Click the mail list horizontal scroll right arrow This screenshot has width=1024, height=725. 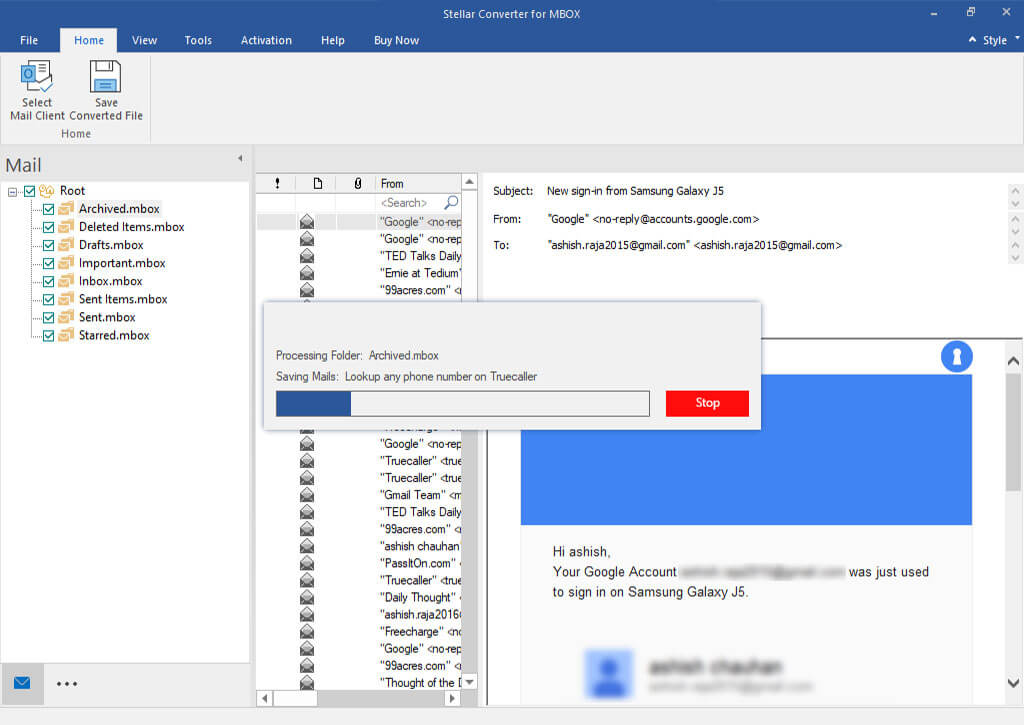pos(452,698)
